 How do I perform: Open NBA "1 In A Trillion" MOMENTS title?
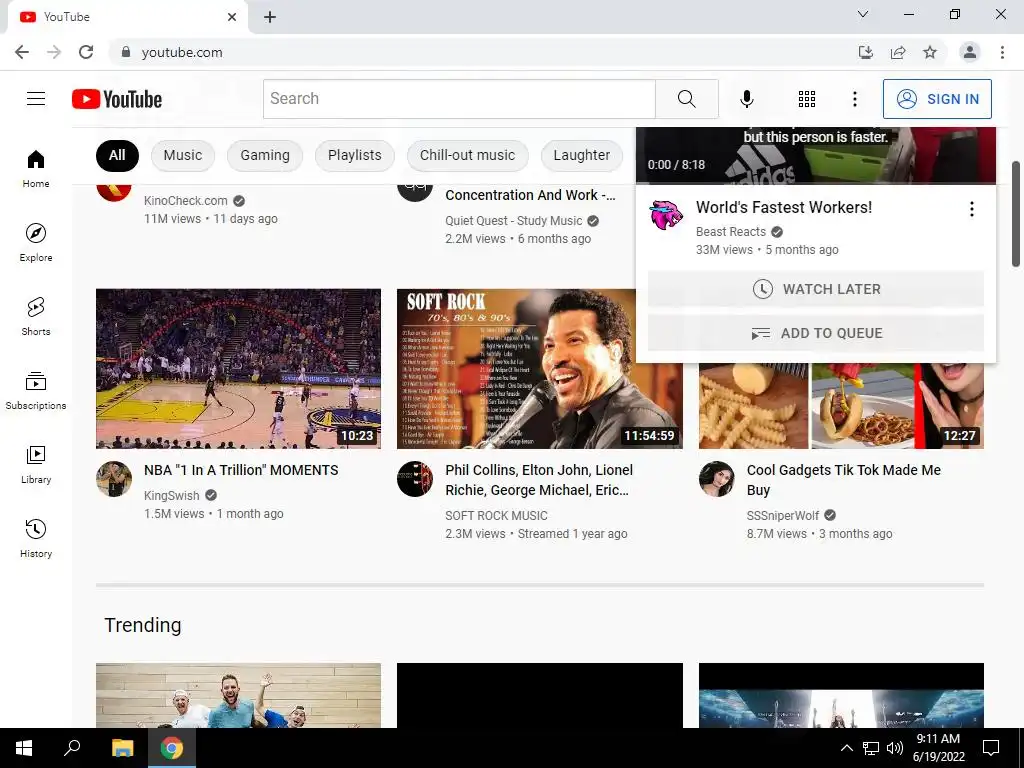pyautogui.click(x=241, y=470)
